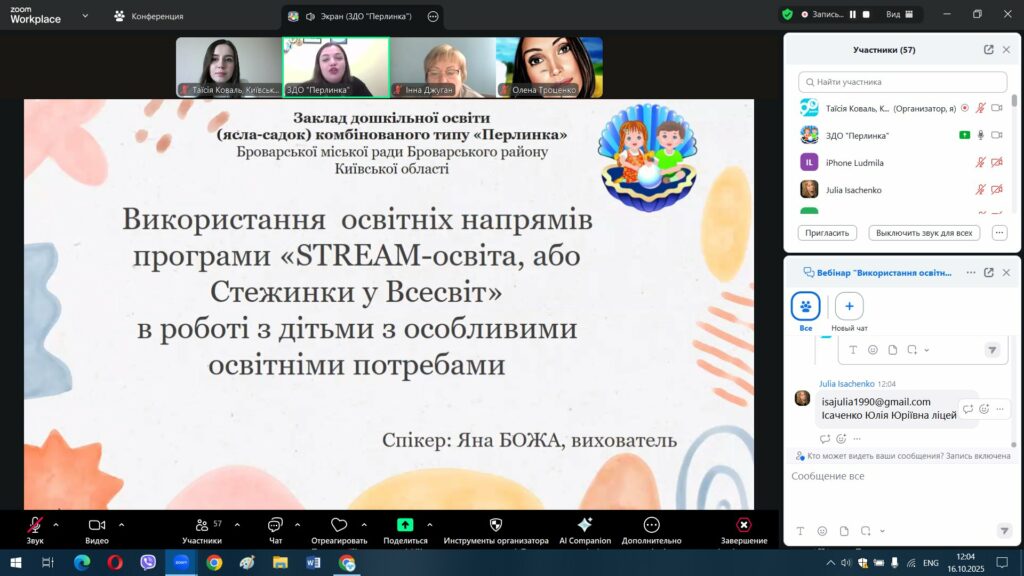Pause the recording in top bar
The image size is (1024, 576).
pyautogui.click(x=852, y=15)
